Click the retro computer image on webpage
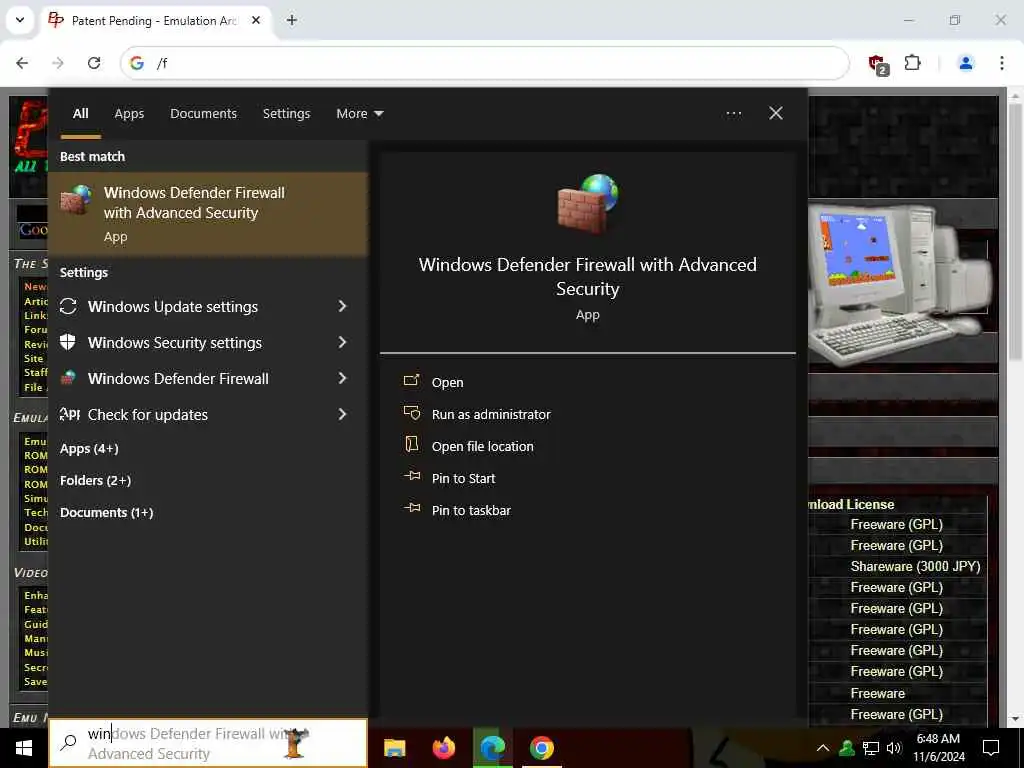Viewport: 1024px width, 768px height. [899, 285]
